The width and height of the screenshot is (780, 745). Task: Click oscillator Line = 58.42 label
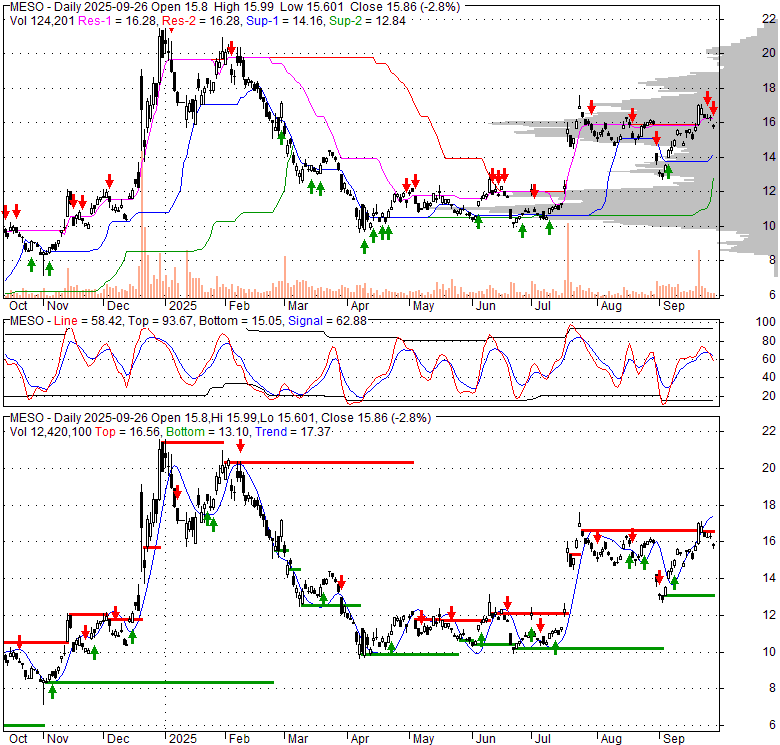point(88,321)
